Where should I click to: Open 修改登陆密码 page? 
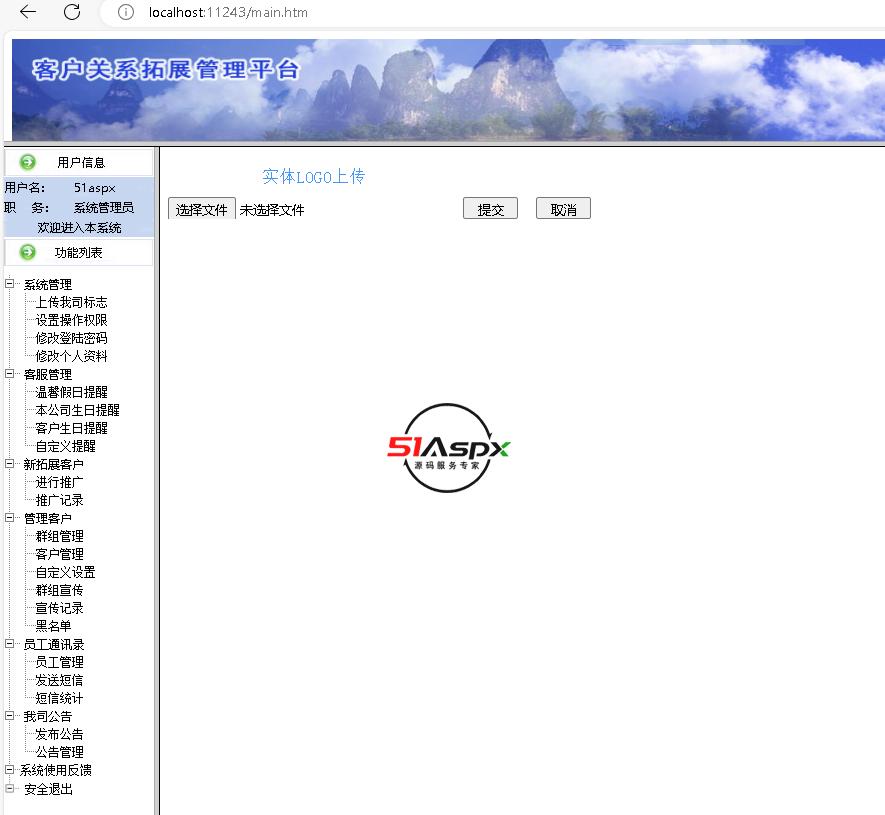(71, 339)
